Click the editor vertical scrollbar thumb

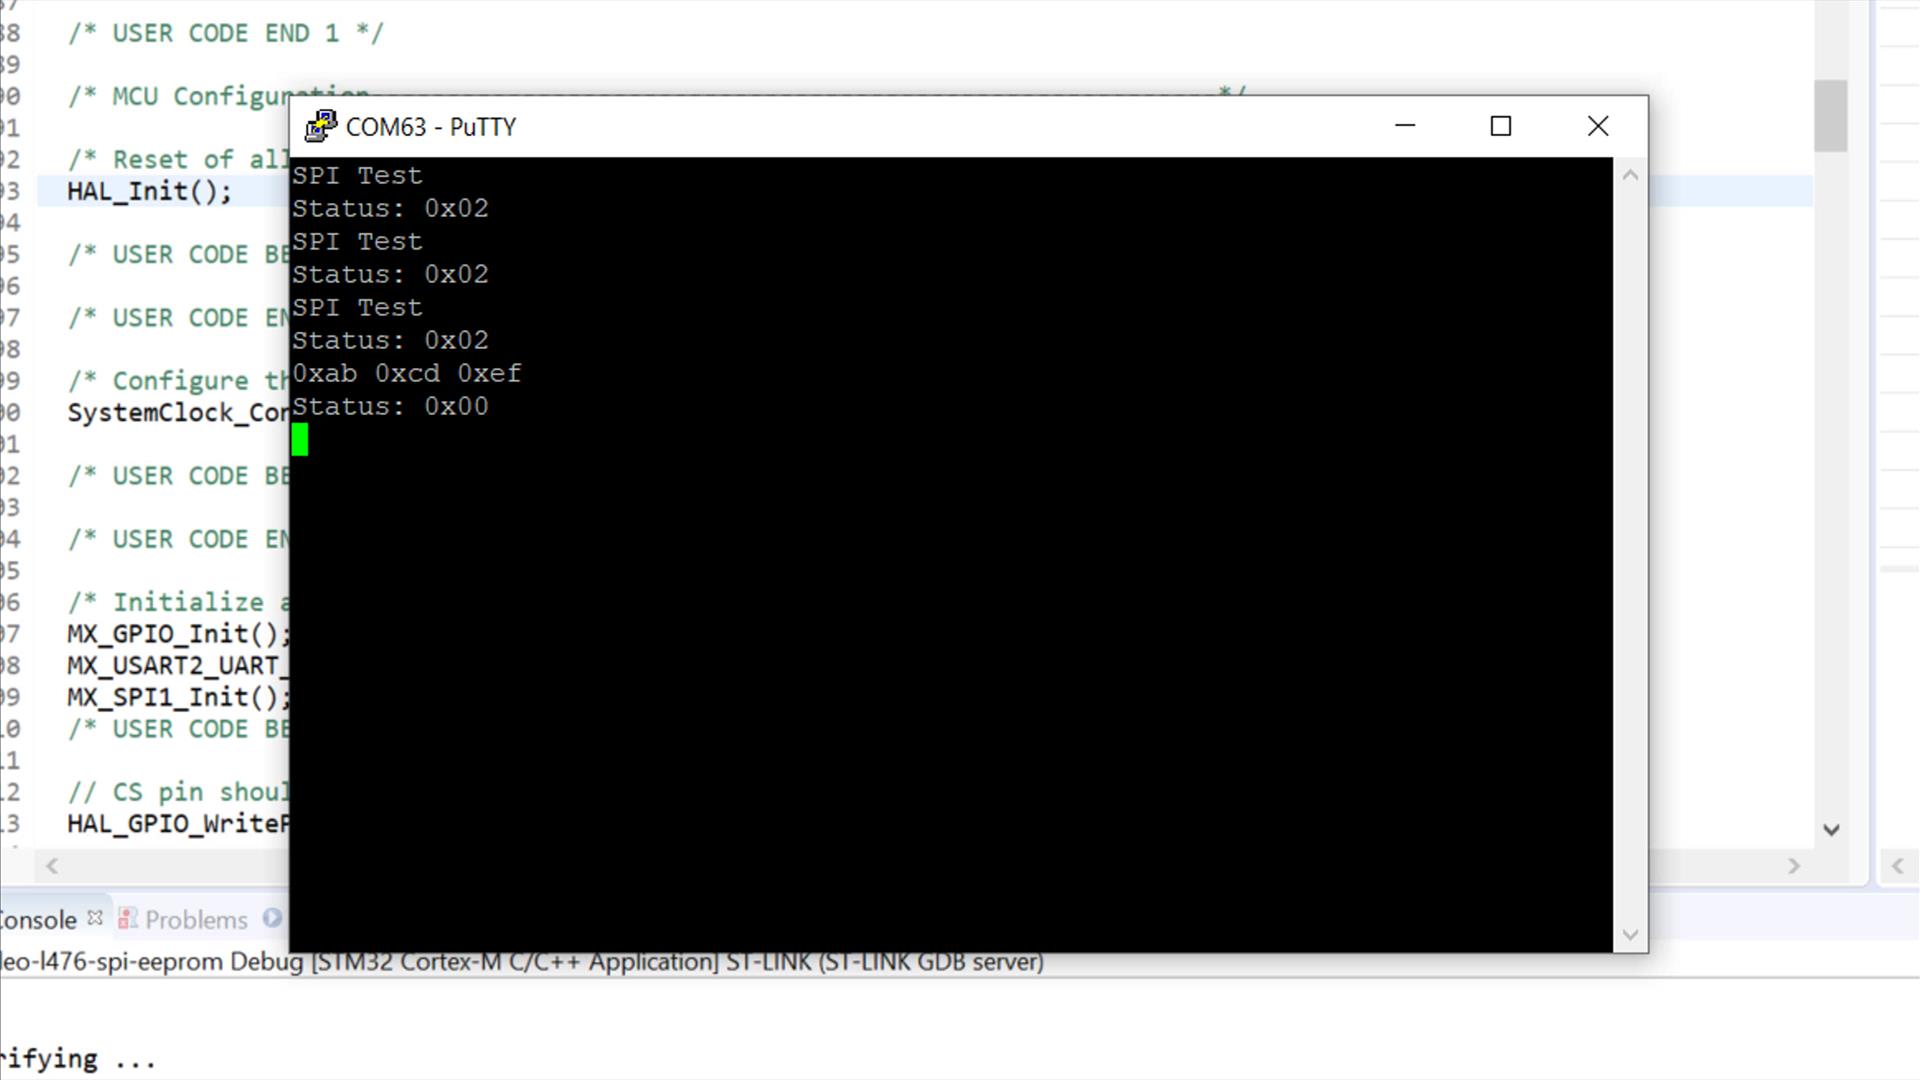(1830, 116)
